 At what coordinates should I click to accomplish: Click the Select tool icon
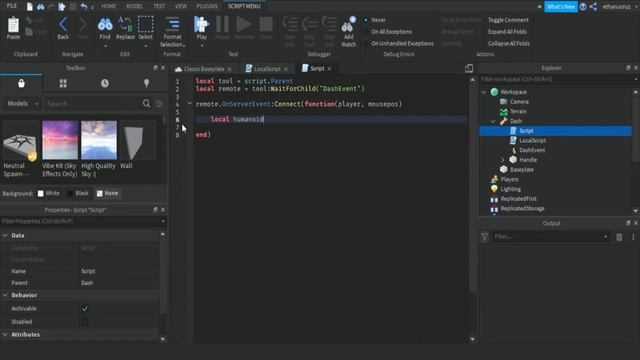point(145,24)
